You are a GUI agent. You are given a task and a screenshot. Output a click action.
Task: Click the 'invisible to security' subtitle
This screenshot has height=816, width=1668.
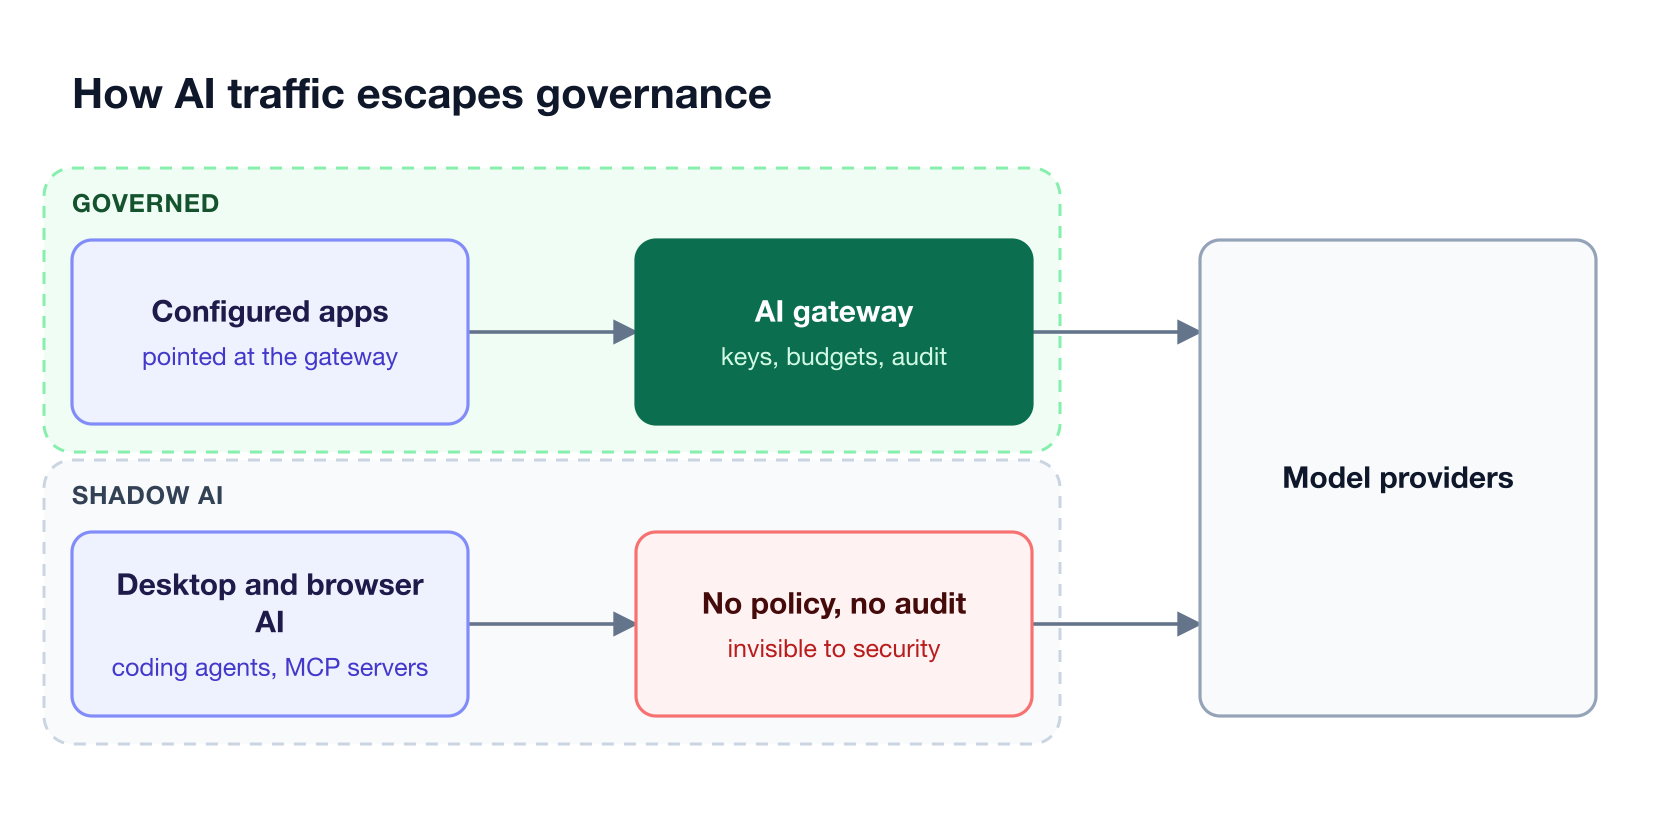tap(834, 649)
